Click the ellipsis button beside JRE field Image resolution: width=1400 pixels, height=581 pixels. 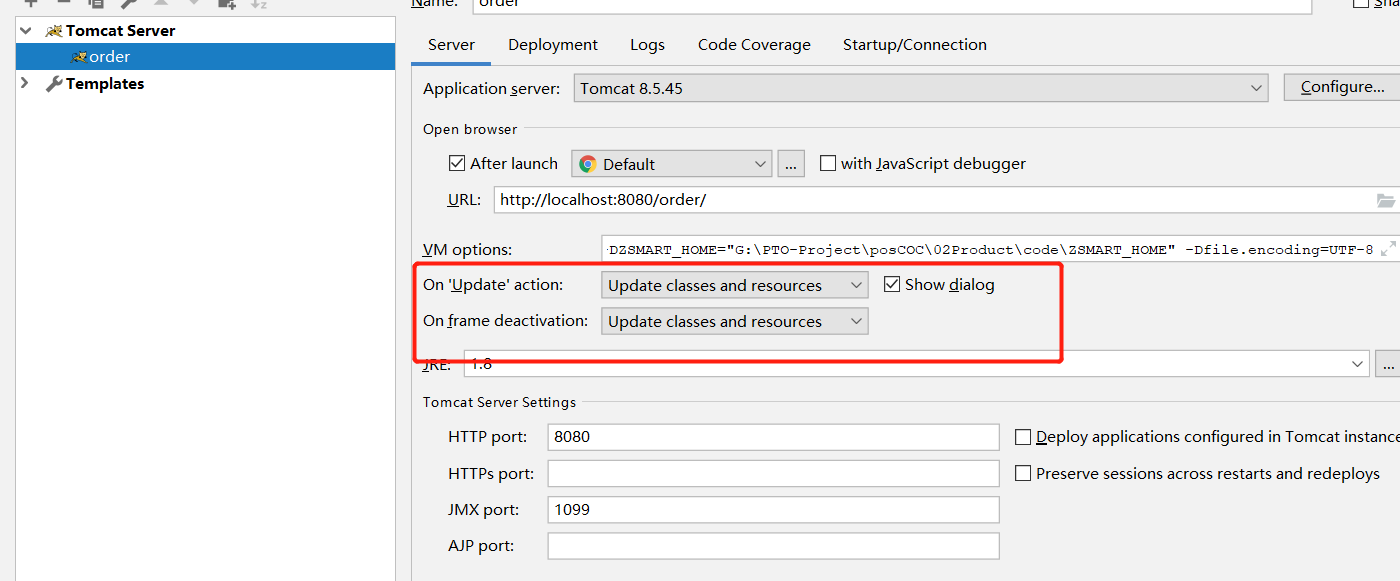tap(1388, 364)
